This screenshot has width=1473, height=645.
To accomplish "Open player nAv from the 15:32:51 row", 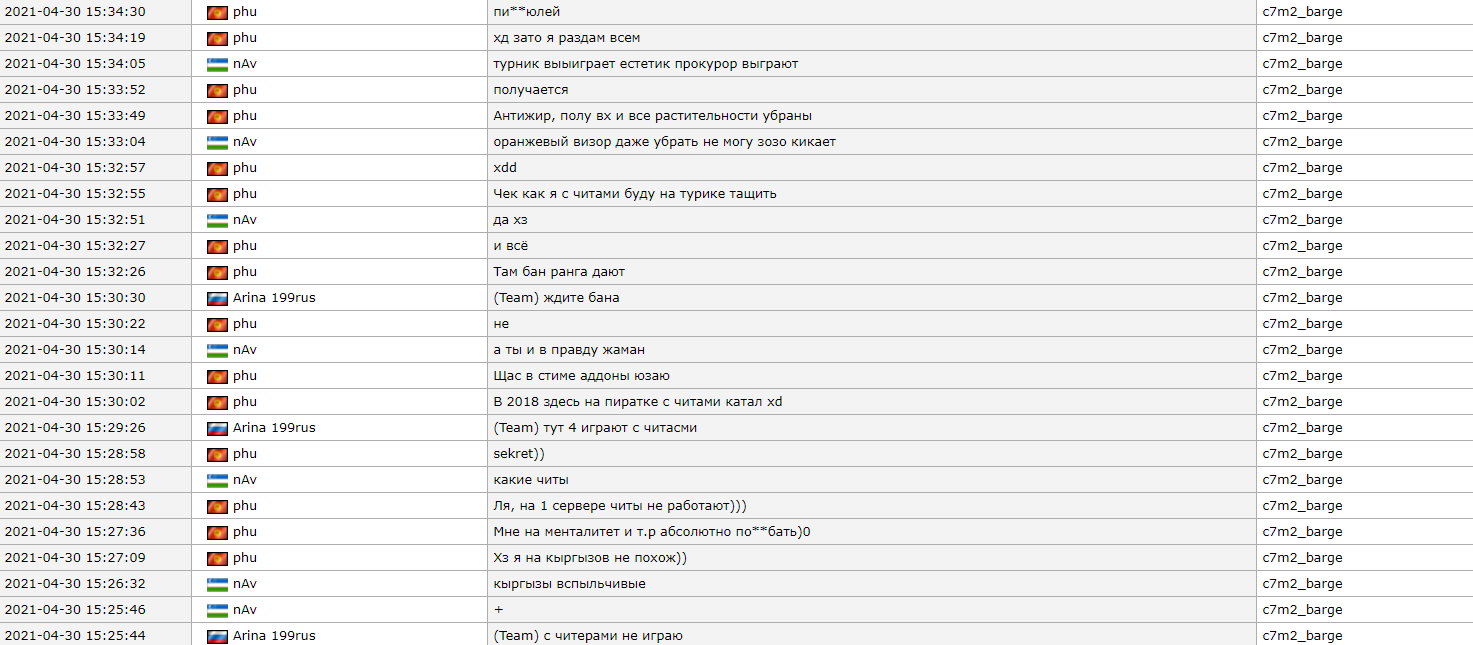I will 245,220.
